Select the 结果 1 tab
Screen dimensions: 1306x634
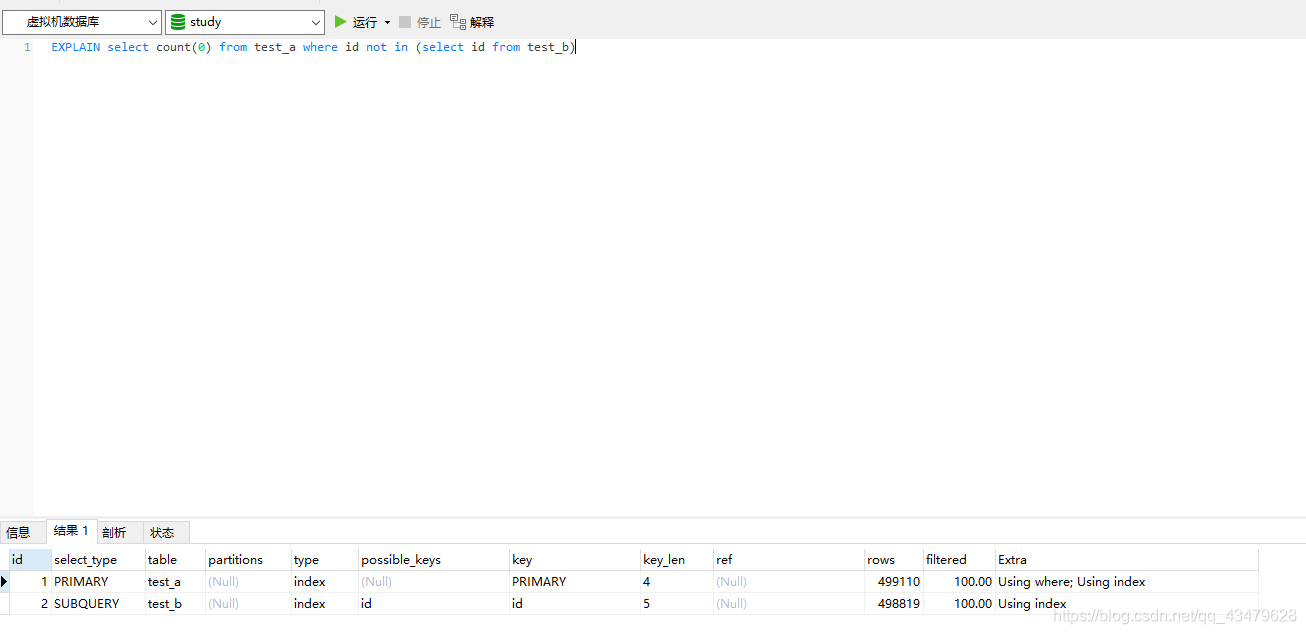(71, 531)
